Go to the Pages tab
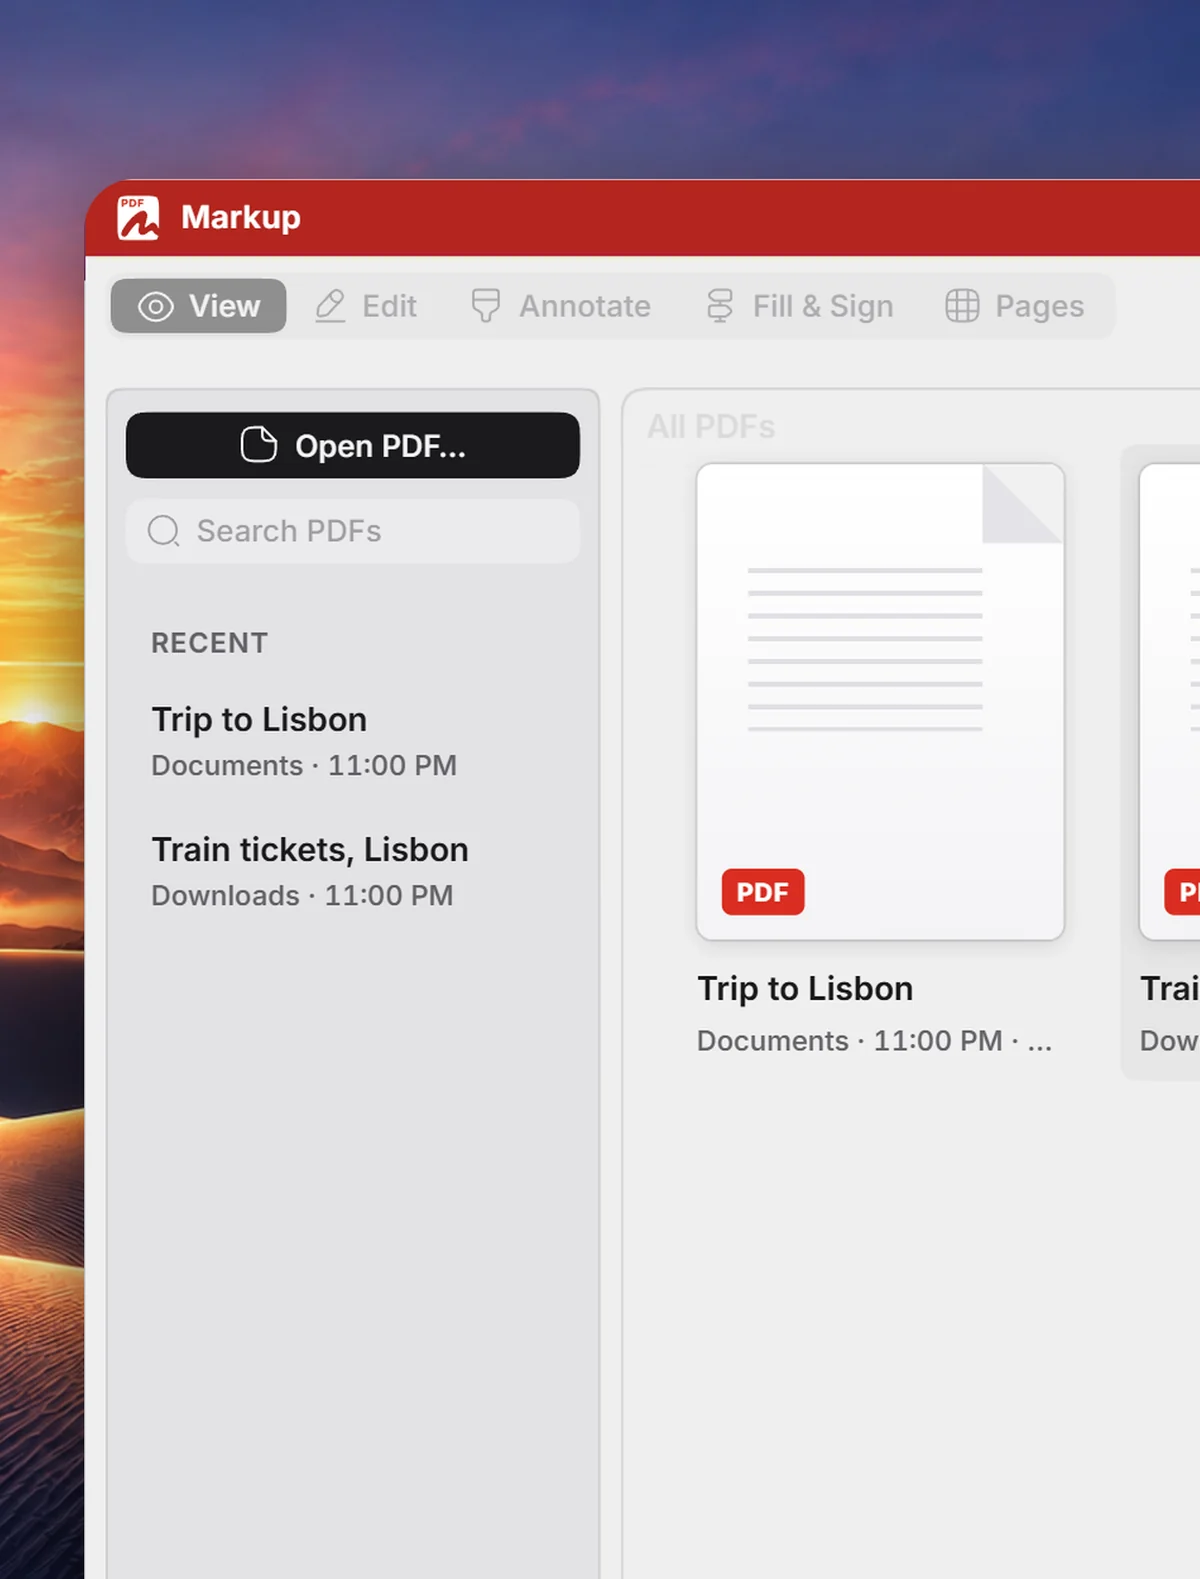 1015,306
